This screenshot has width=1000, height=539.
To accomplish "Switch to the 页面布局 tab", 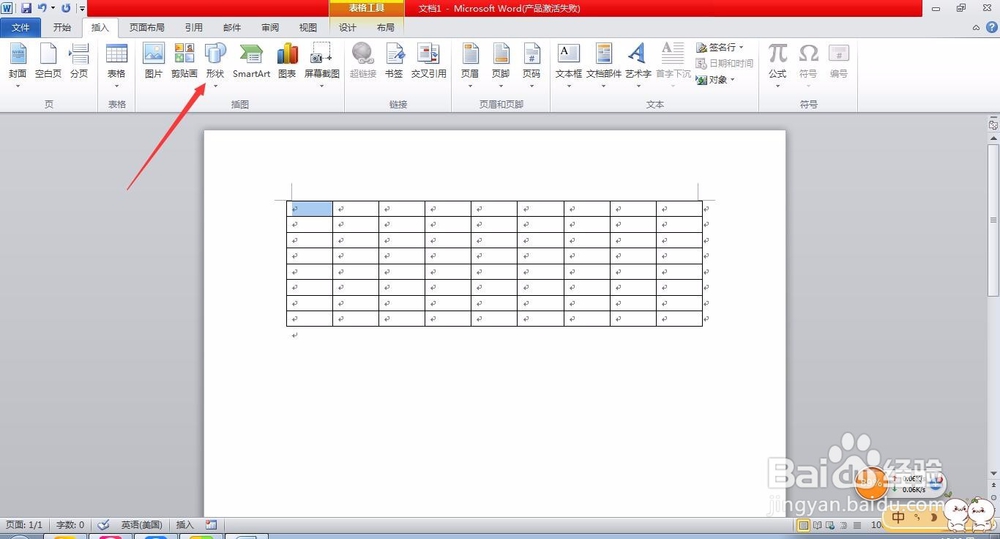I will (147, 27).
